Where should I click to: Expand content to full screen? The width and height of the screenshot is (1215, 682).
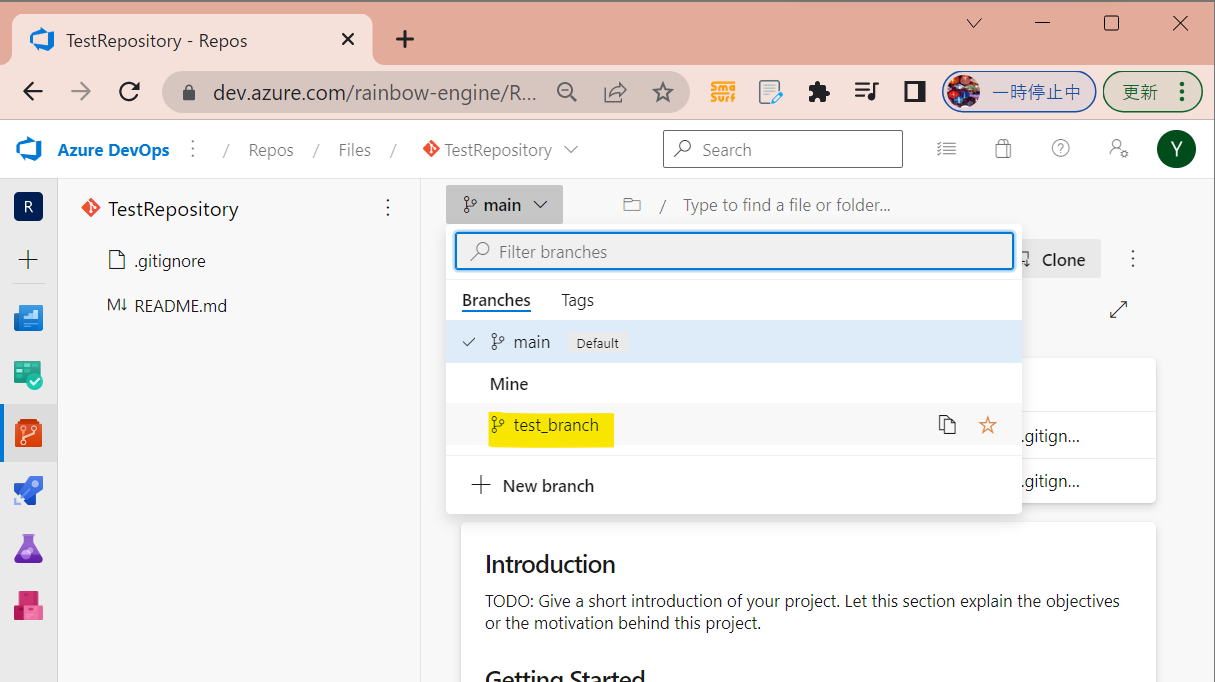[1119, 310]
